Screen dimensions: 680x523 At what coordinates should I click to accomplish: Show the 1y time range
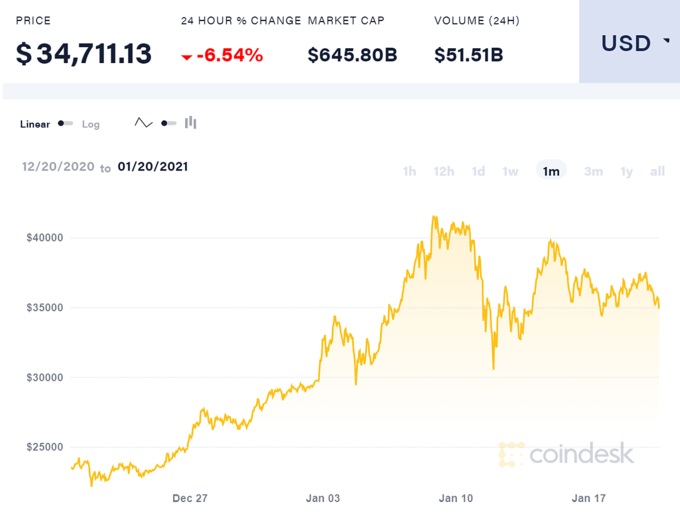click(626, 171)
